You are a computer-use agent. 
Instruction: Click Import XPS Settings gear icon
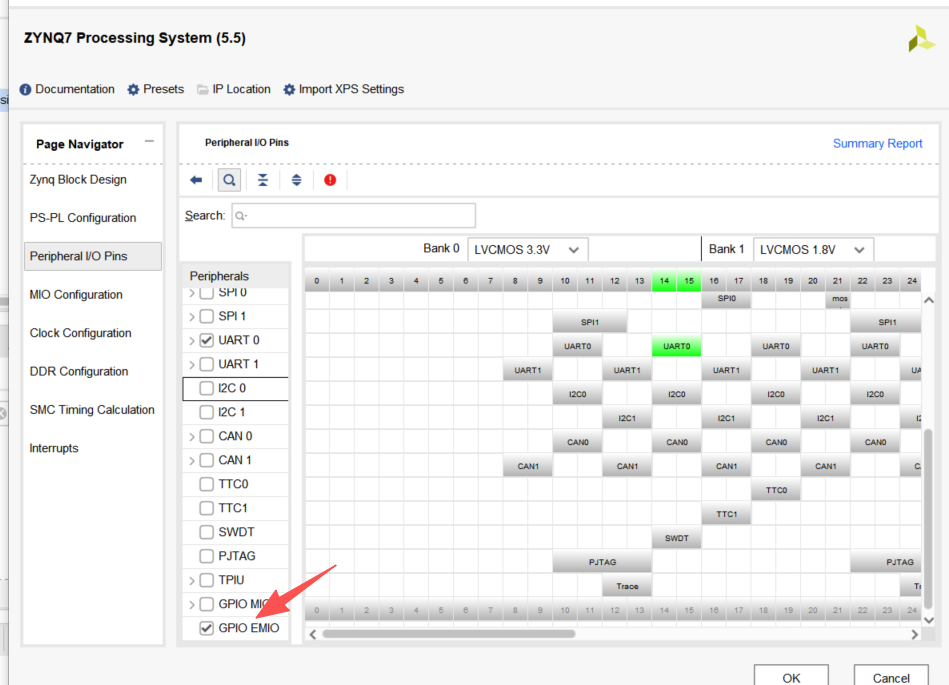click(289, 90)
